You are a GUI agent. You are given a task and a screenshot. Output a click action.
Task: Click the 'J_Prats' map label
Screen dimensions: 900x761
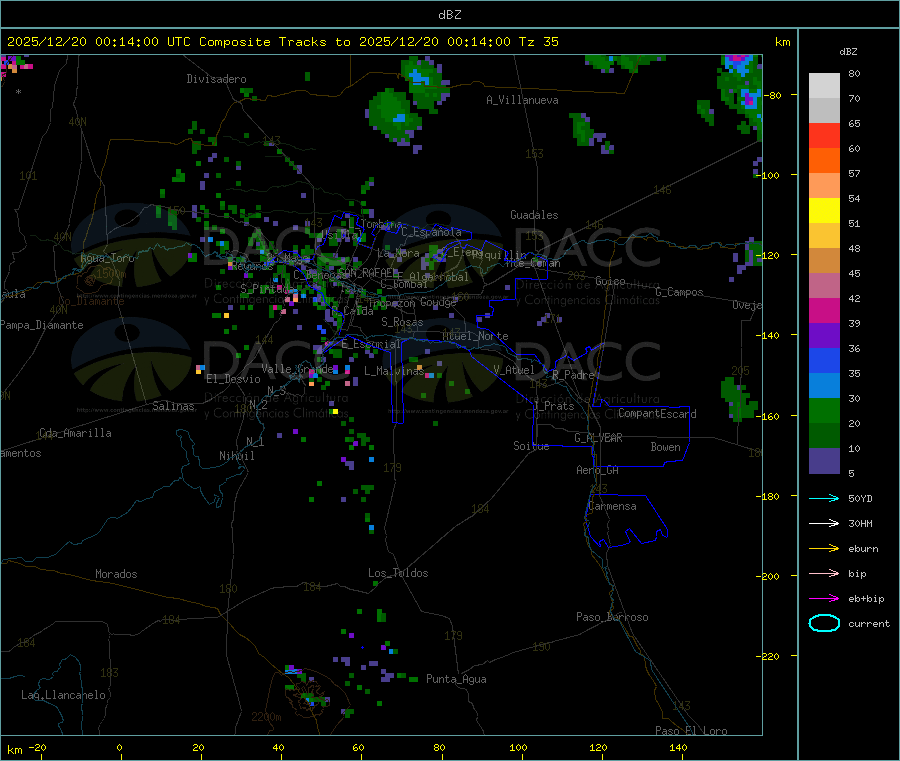(553, 406)
